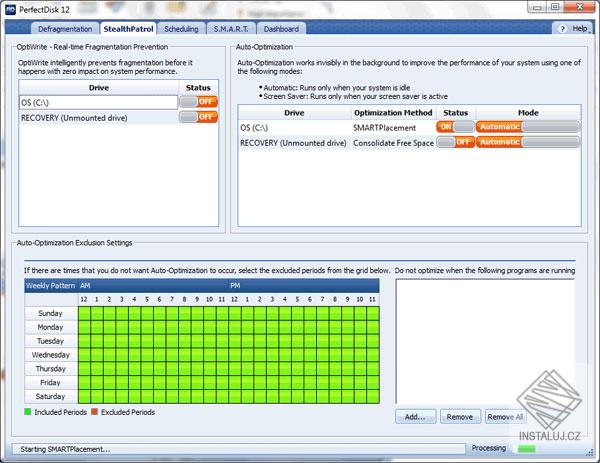Click the Add... button
This screenshot has height=463, width=600.
[415, 417]
